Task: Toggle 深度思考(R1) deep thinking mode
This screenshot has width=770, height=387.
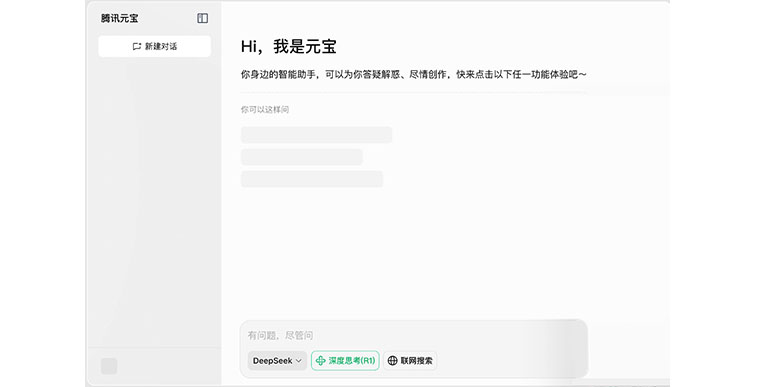Action: (x=345, y=360)
